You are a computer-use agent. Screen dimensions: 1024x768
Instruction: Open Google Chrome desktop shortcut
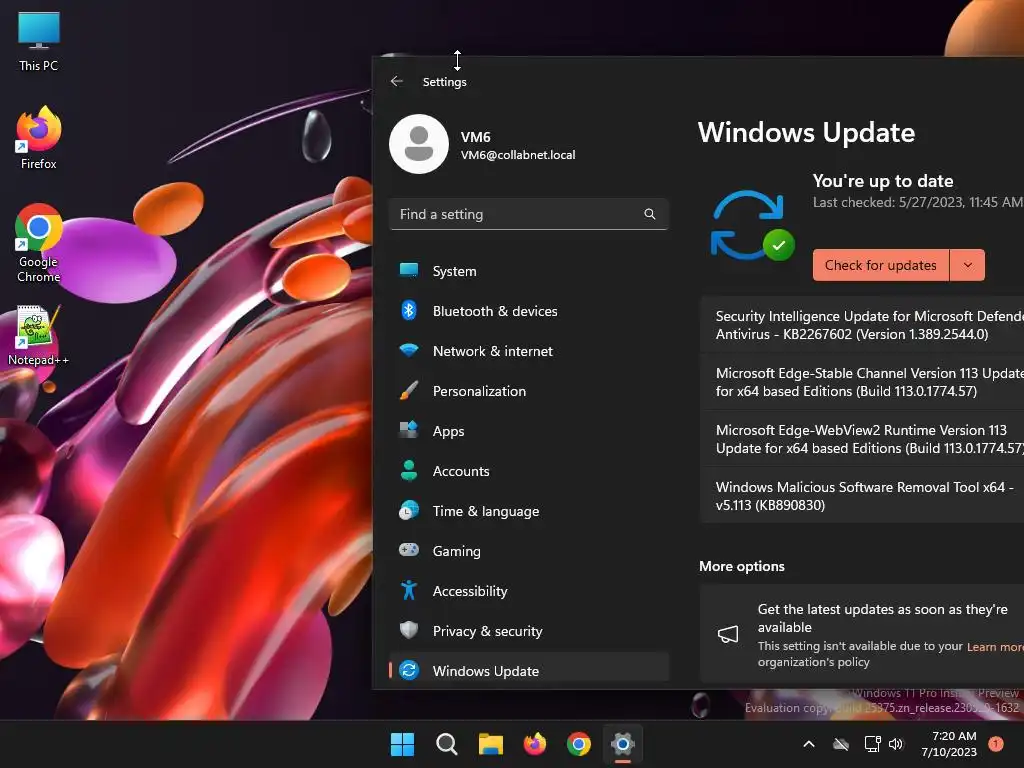(39, 244)
